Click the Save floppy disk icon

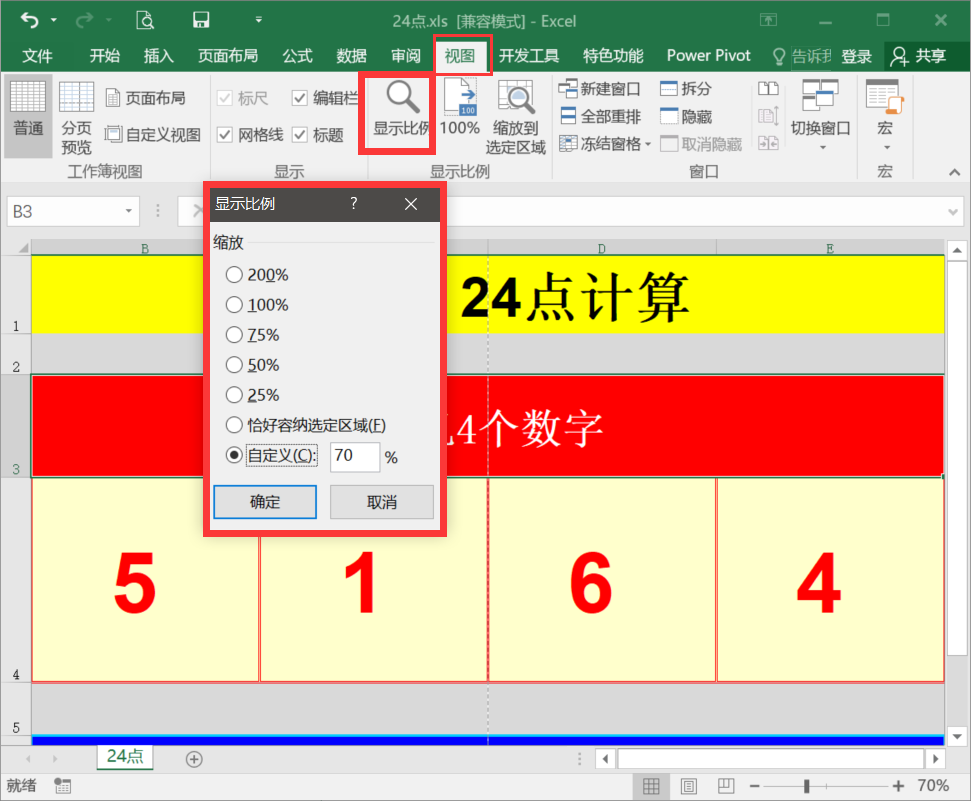pyautogui.click(x=201, y=20)
